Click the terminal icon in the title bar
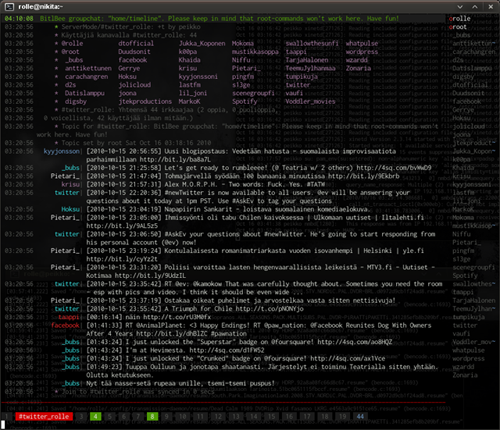Viewport: 500px width, 430px height. coord(9,6)
